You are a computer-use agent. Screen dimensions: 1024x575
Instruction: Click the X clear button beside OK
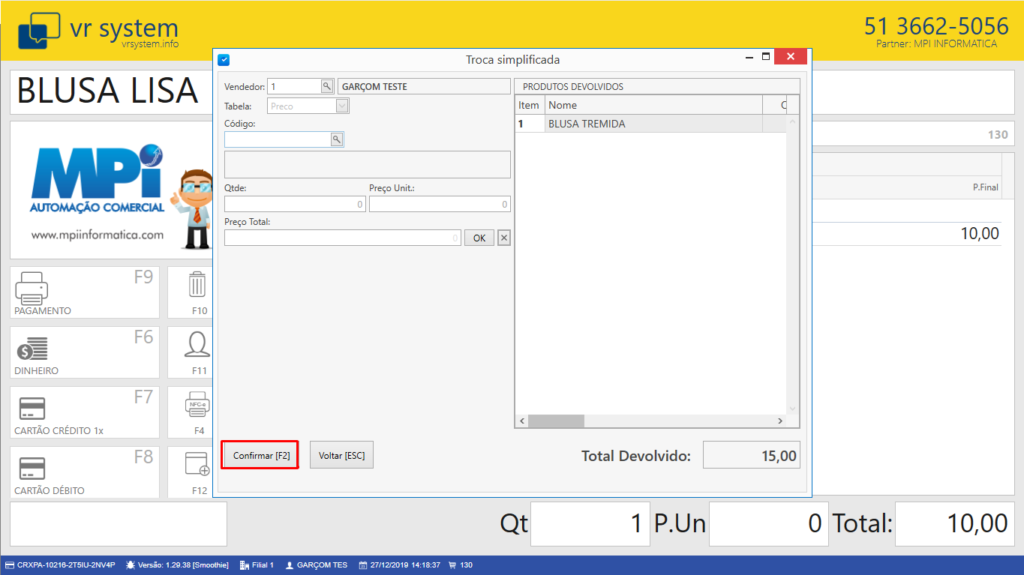[504, 238]
